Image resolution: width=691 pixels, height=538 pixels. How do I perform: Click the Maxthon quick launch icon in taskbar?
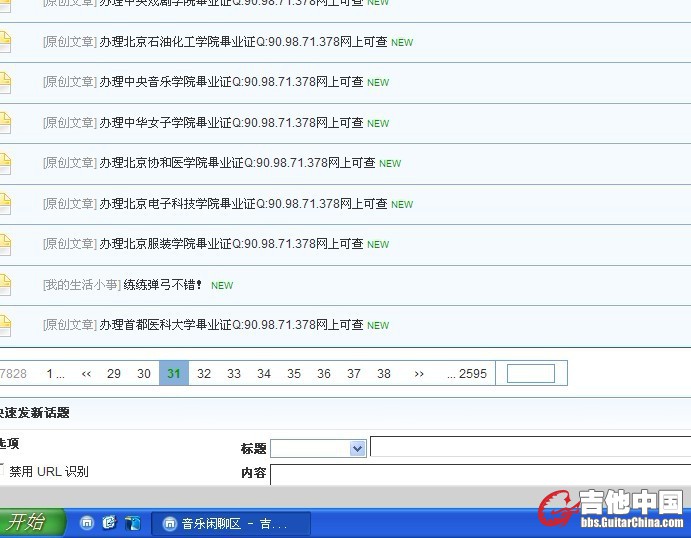(x=88, y=523)
